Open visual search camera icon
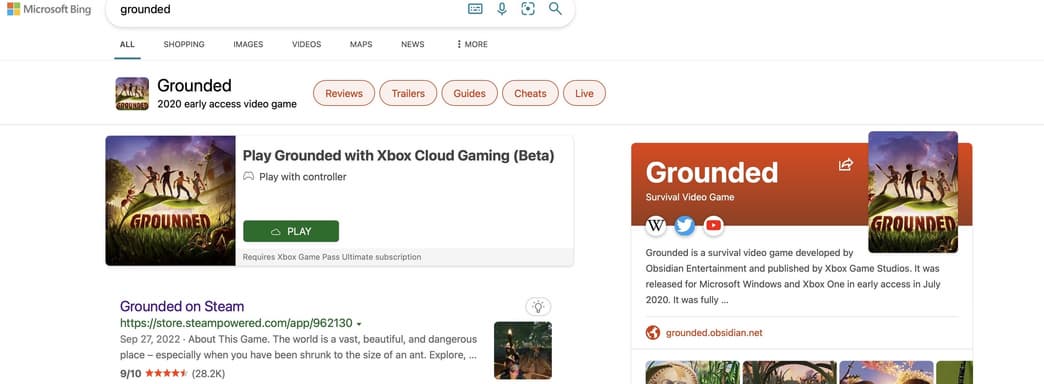 click(x=528, y=9)
